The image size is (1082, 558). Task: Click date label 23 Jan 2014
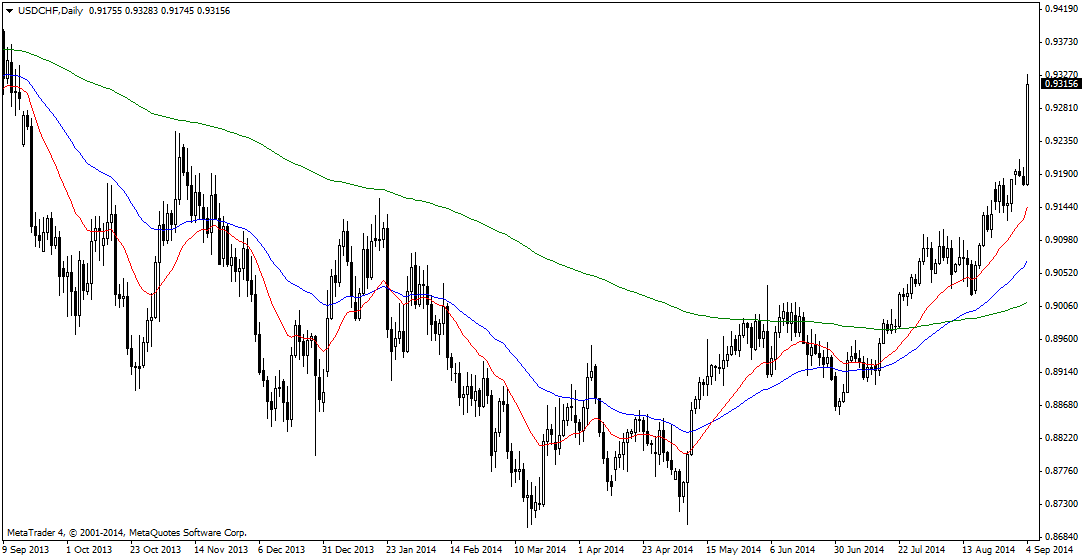click(x=410, y=550)
